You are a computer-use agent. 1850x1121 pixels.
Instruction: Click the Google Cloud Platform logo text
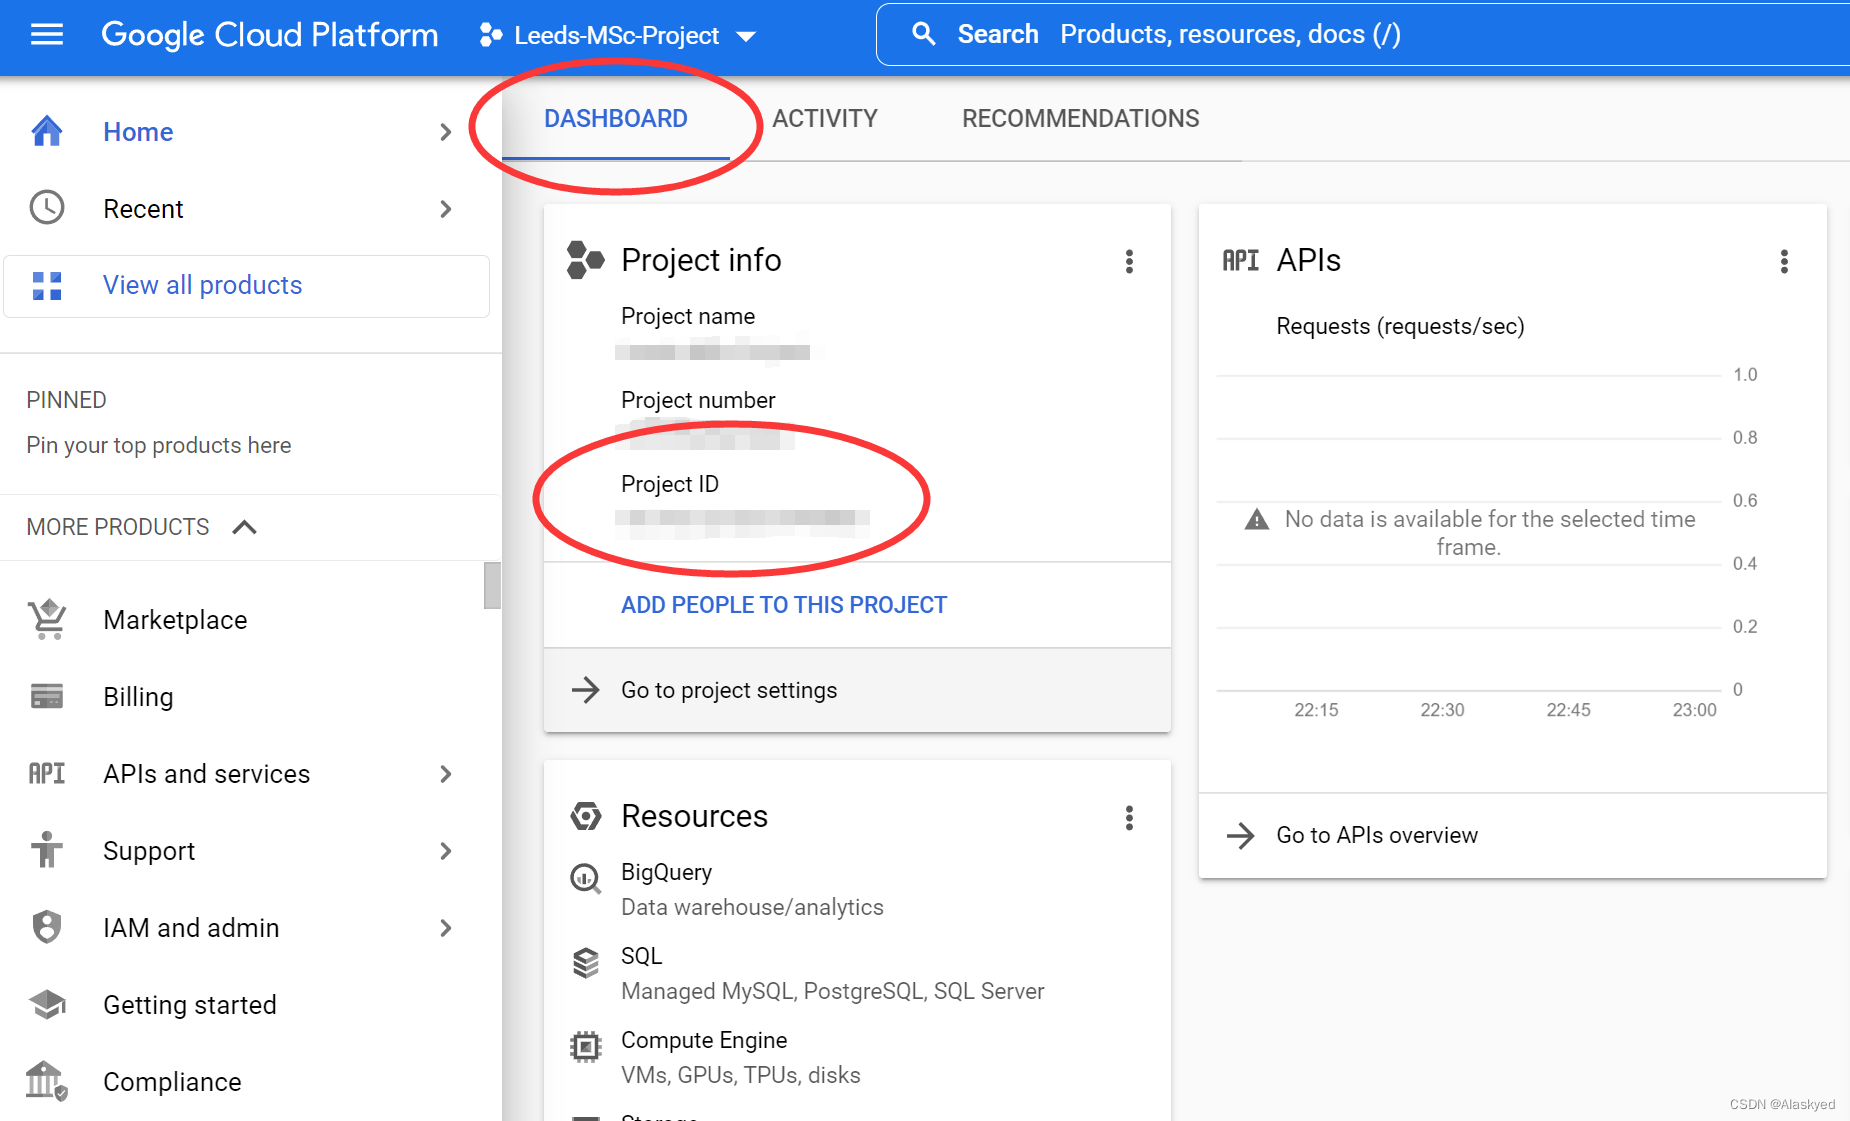(x=269, y=35)
